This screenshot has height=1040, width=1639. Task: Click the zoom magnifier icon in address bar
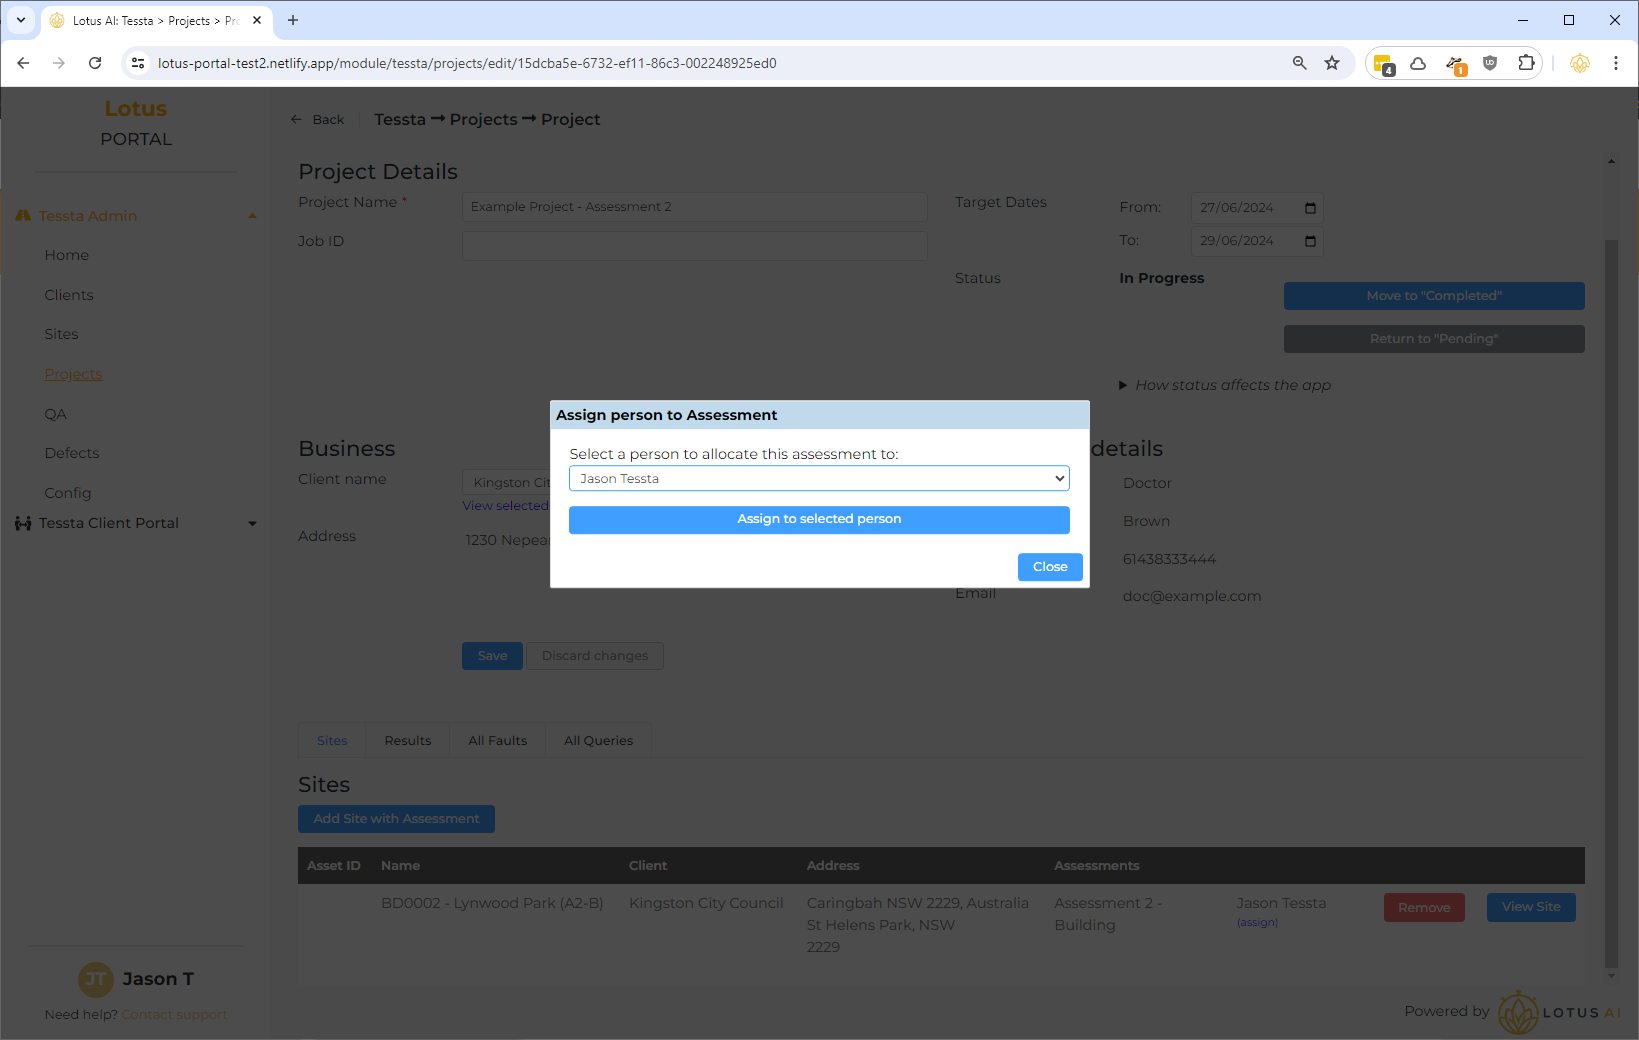(1299, 63)
